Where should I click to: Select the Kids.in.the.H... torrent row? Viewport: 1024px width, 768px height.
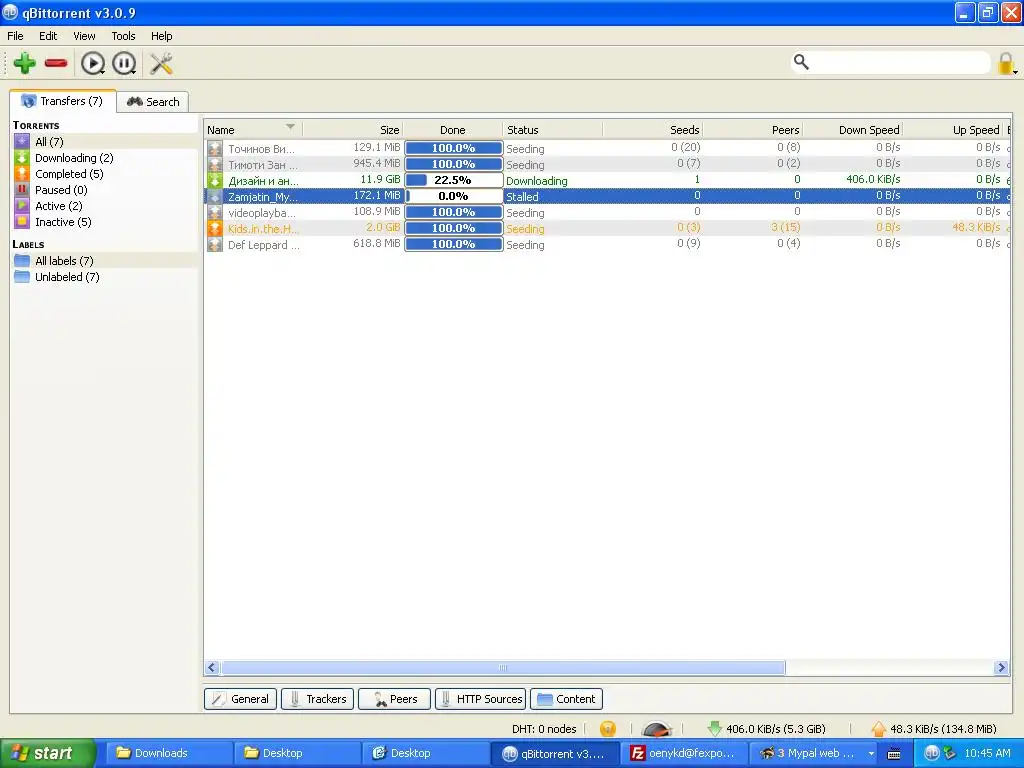coord(607,228)
